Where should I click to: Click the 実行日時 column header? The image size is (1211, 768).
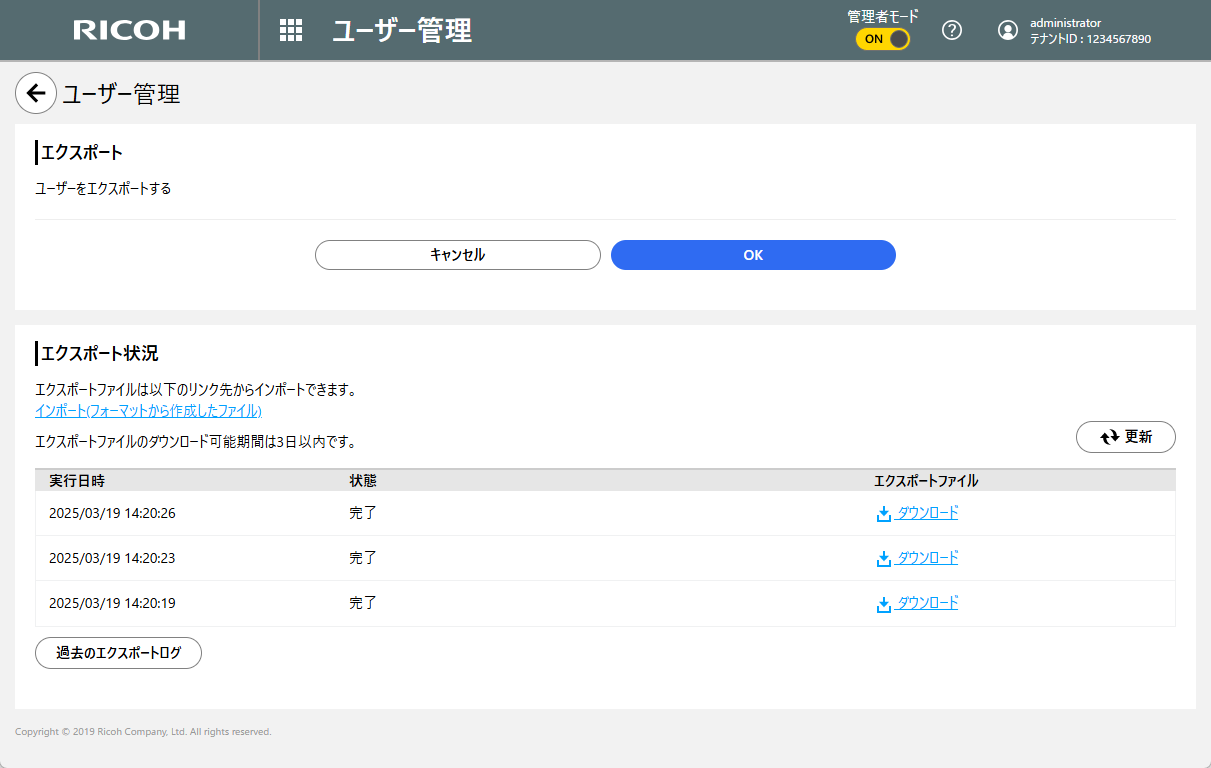click(x=77, y=481)
